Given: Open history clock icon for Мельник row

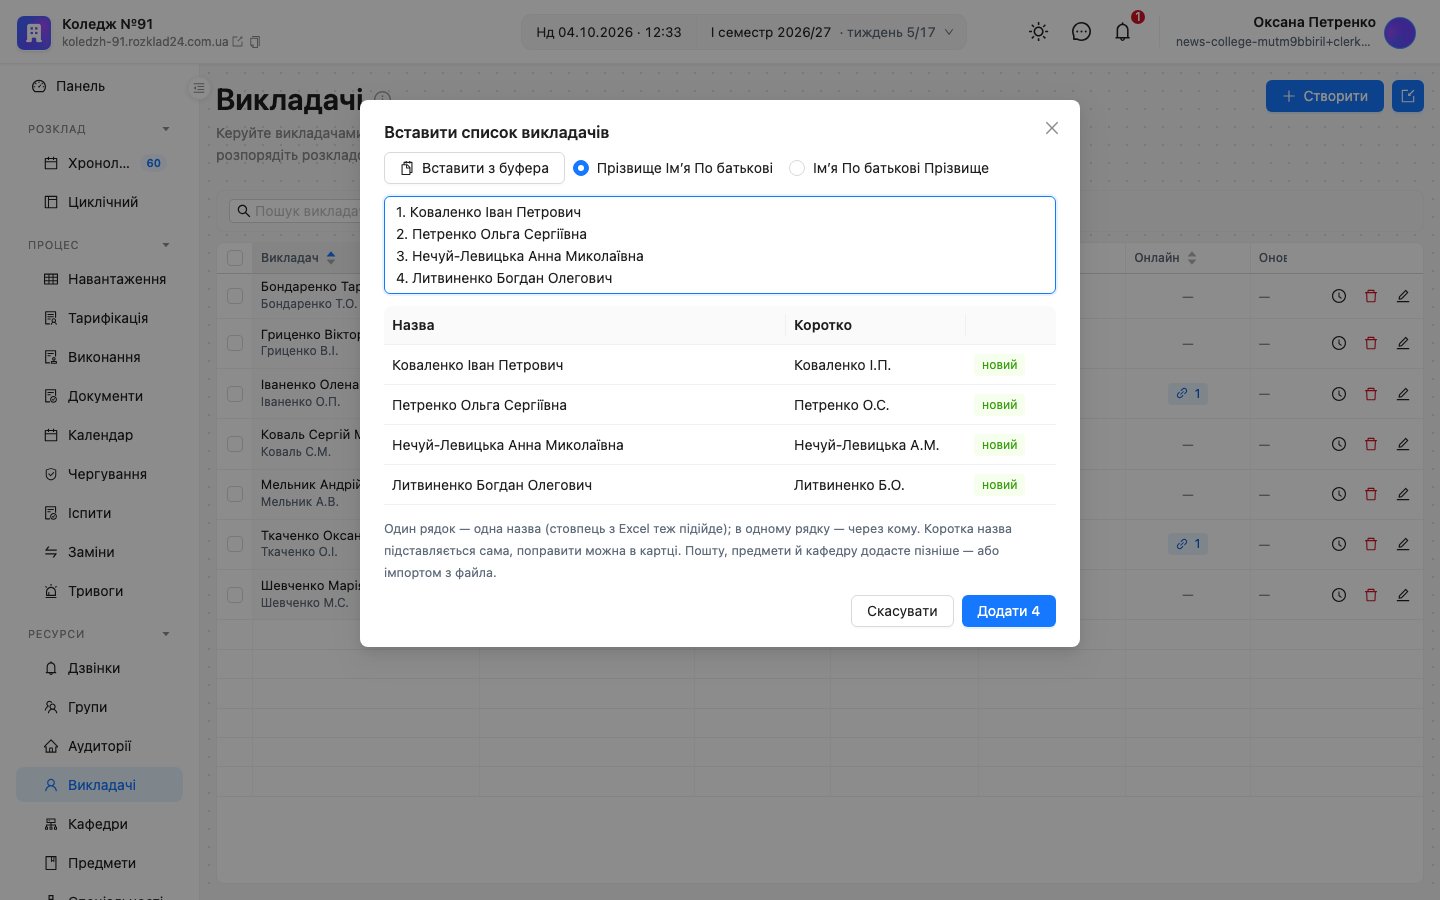Looking at the screenshot, I should point(1339,494).
